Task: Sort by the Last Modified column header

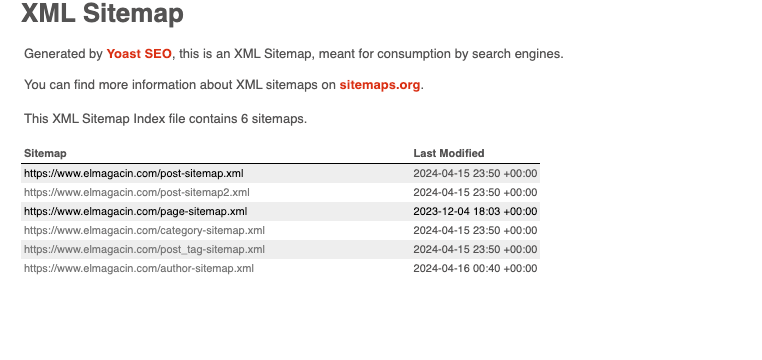Action: tap(449, 154)
